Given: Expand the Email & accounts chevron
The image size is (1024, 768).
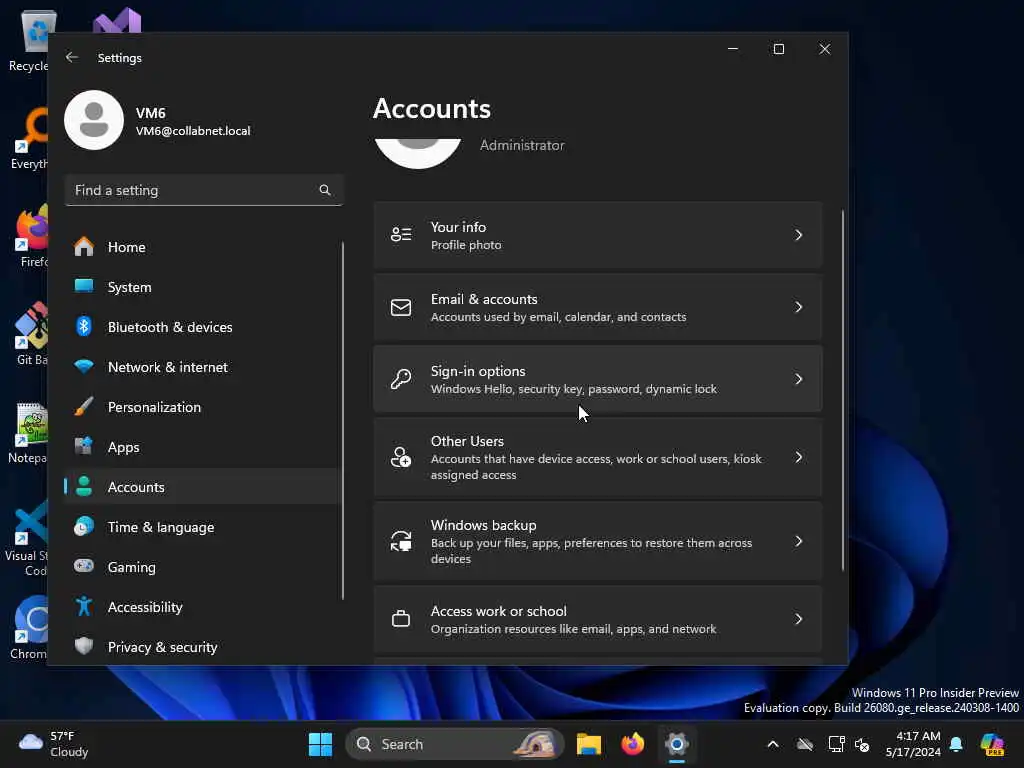Looking at the screenshot, I should [x=798, y=307].
